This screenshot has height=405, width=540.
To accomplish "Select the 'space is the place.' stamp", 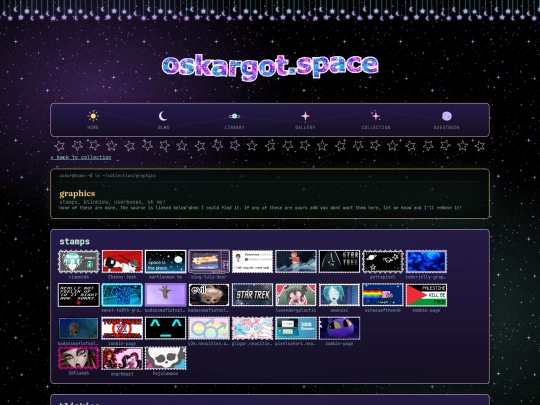I will [166, 262].
